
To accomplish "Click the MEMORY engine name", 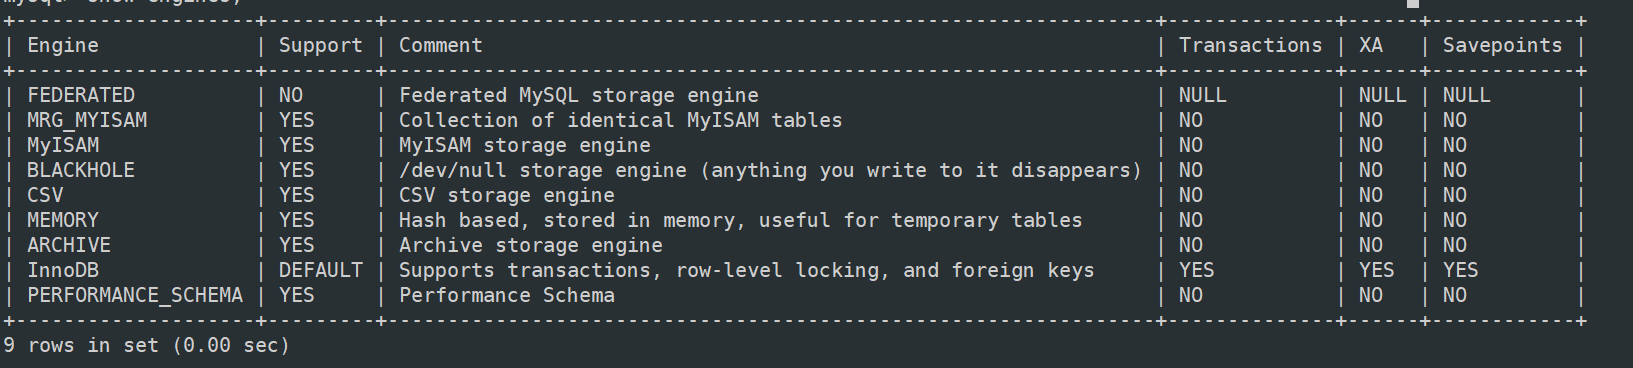I will [x=63, y=220].
